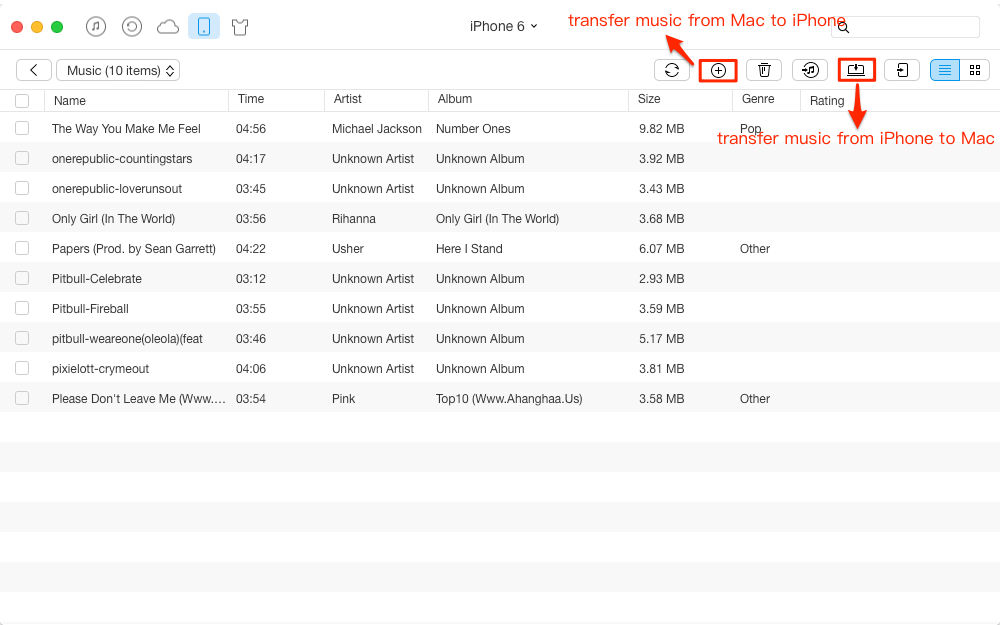This screenshot has width=1003, height=625.
Task: Select song The Way You Make Me Feel
Action: click(x=126, y=129)
